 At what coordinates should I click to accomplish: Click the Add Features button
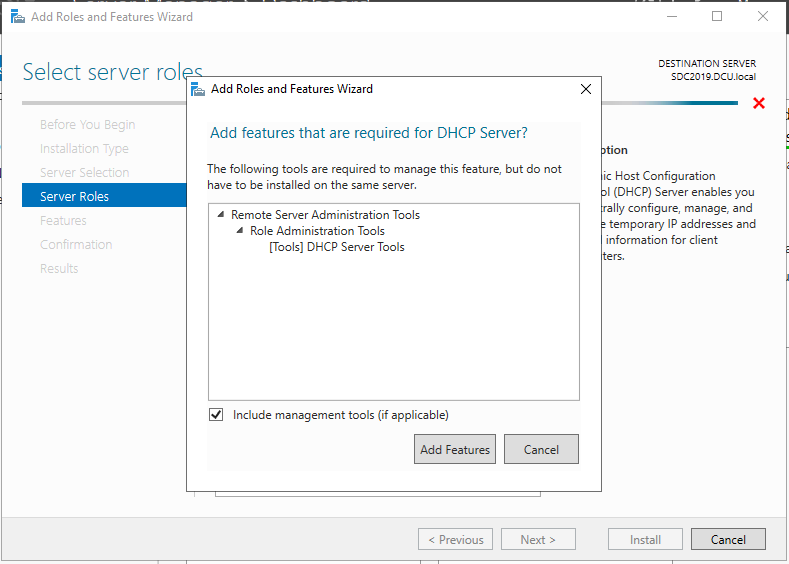coord(455,449)
